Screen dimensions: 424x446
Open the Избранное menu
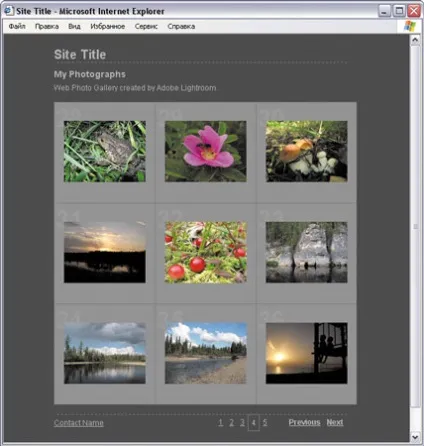(108, 26)
